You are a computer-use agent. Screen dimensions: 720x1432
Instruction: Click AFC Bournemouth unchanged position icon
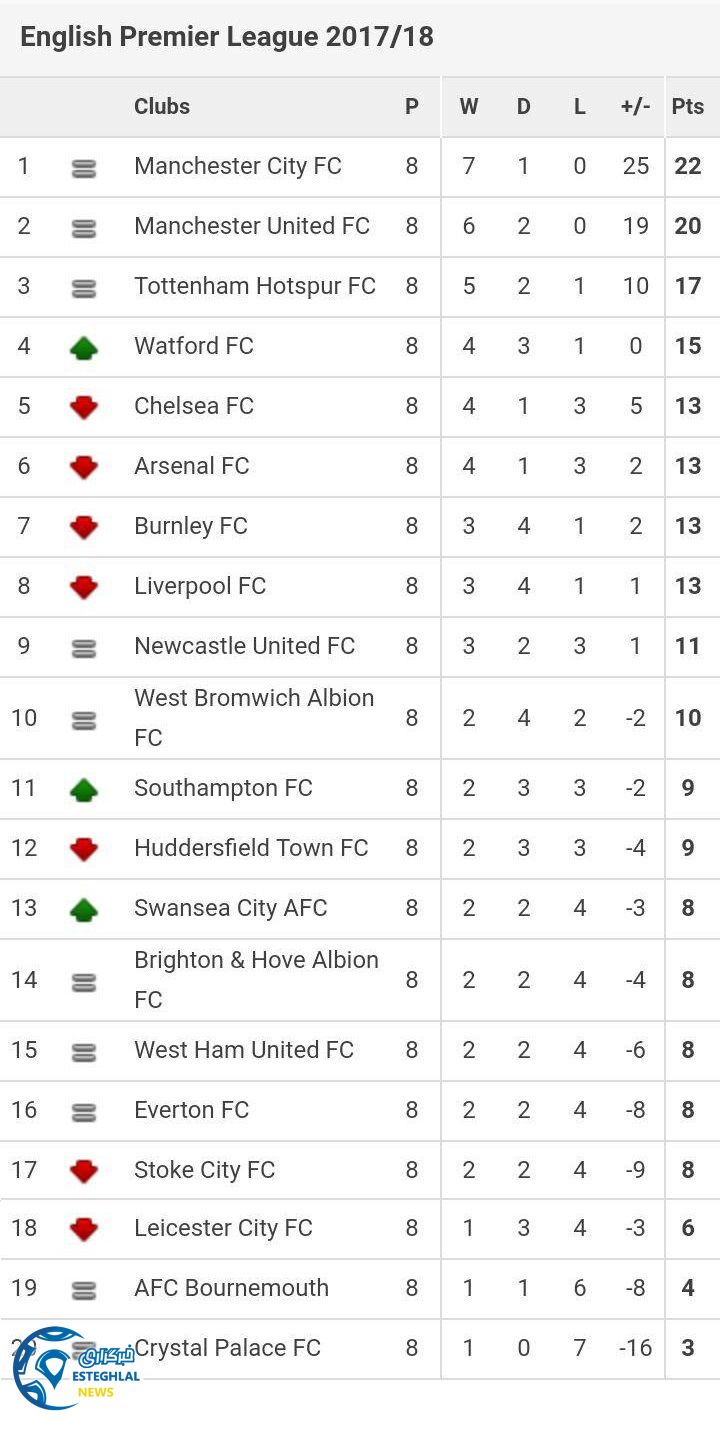[x=84, y=1290]
